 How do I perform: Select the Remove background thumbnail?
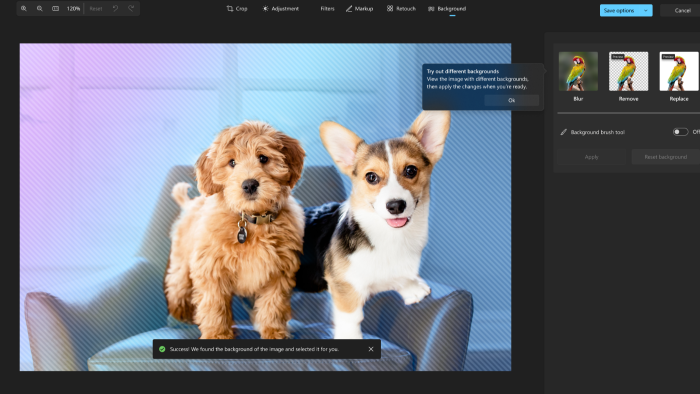click(629, 71)
